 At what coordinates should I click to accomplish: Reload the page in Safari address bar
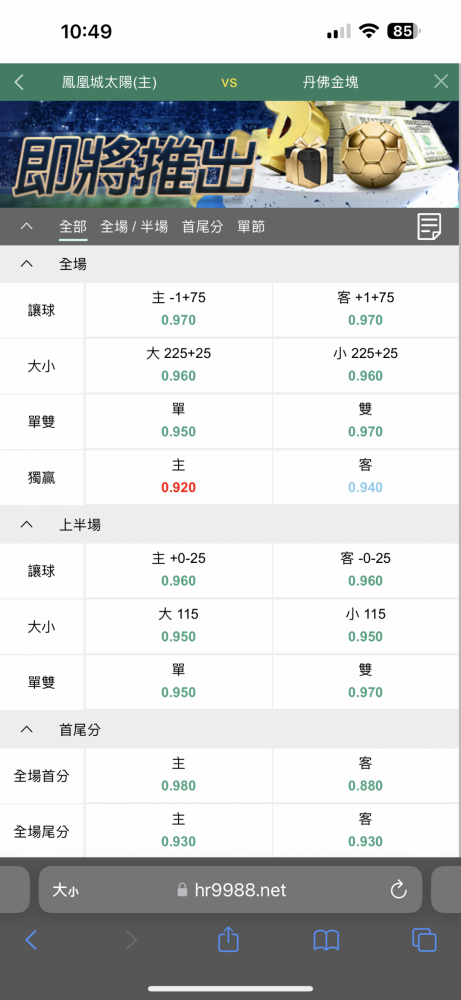click(x=399, y=890)
